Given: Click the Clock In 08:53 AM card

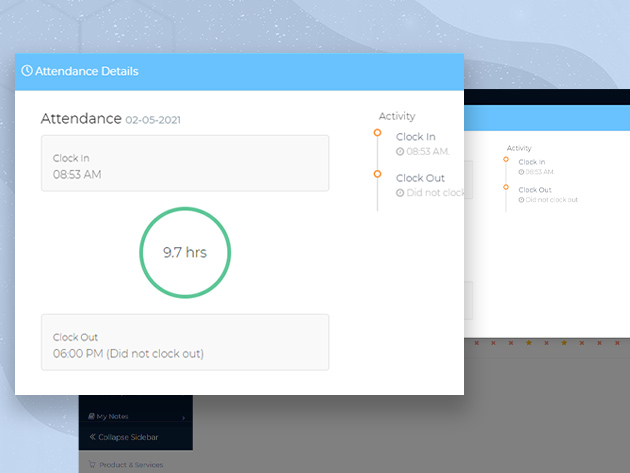Looking at the screenshot, I should [x=185, y=163].
